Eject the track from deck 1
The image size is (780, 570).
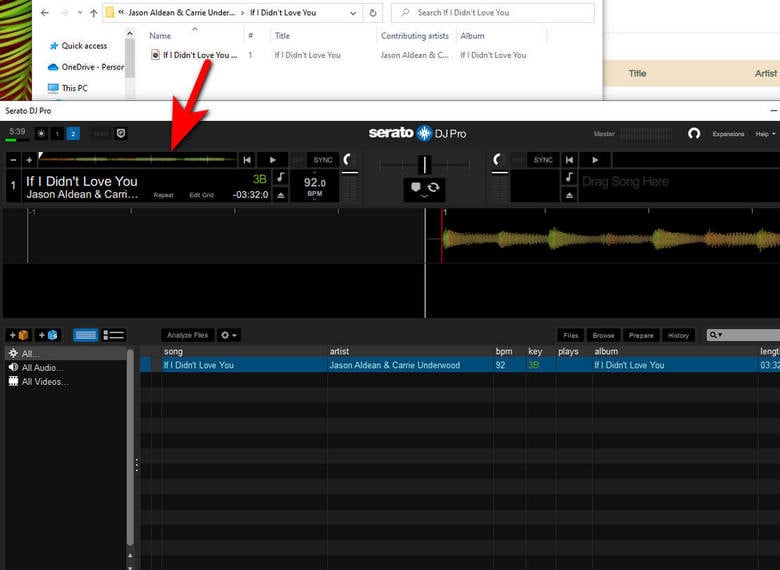pos(281,195)
